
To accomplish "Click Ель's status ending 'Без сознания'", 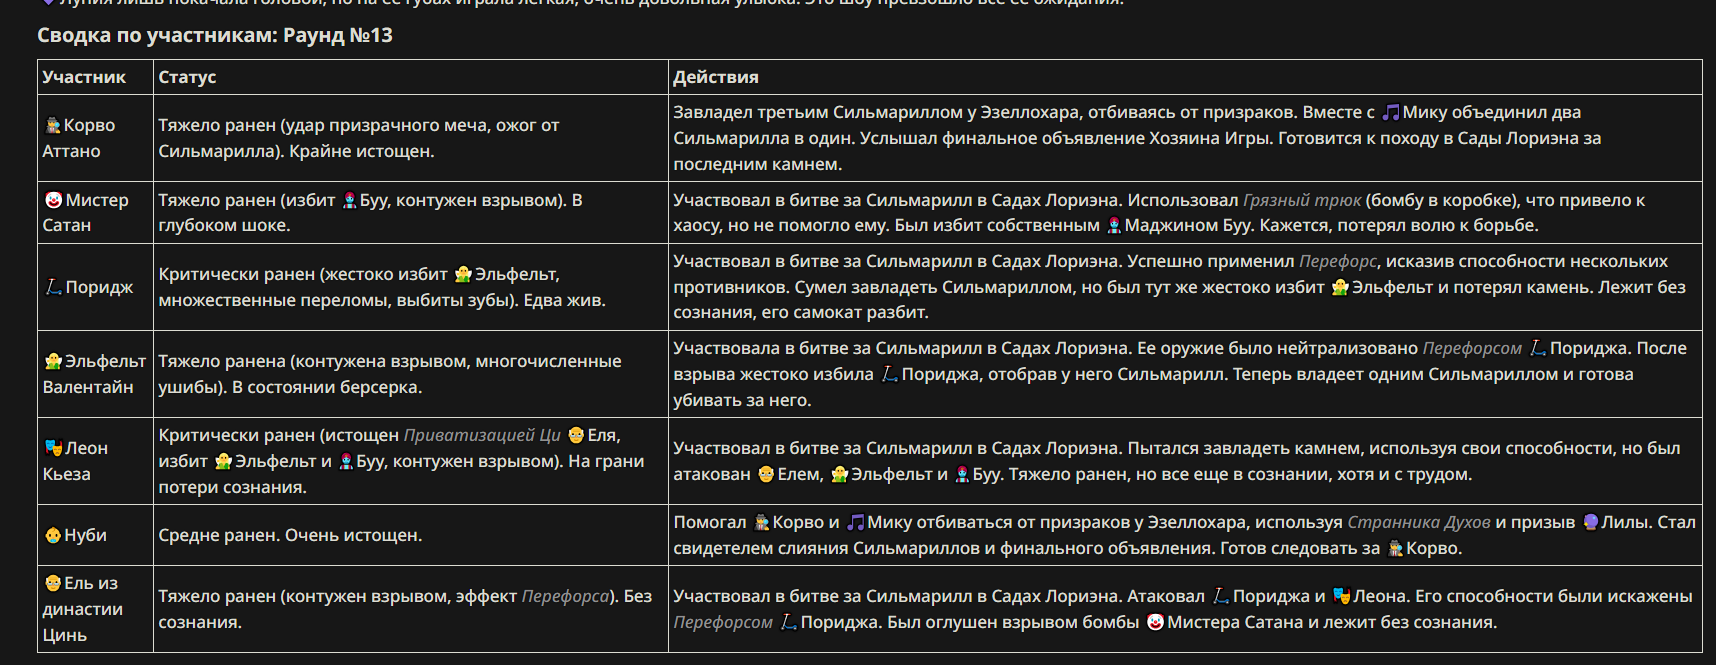I will coord(405,609).
